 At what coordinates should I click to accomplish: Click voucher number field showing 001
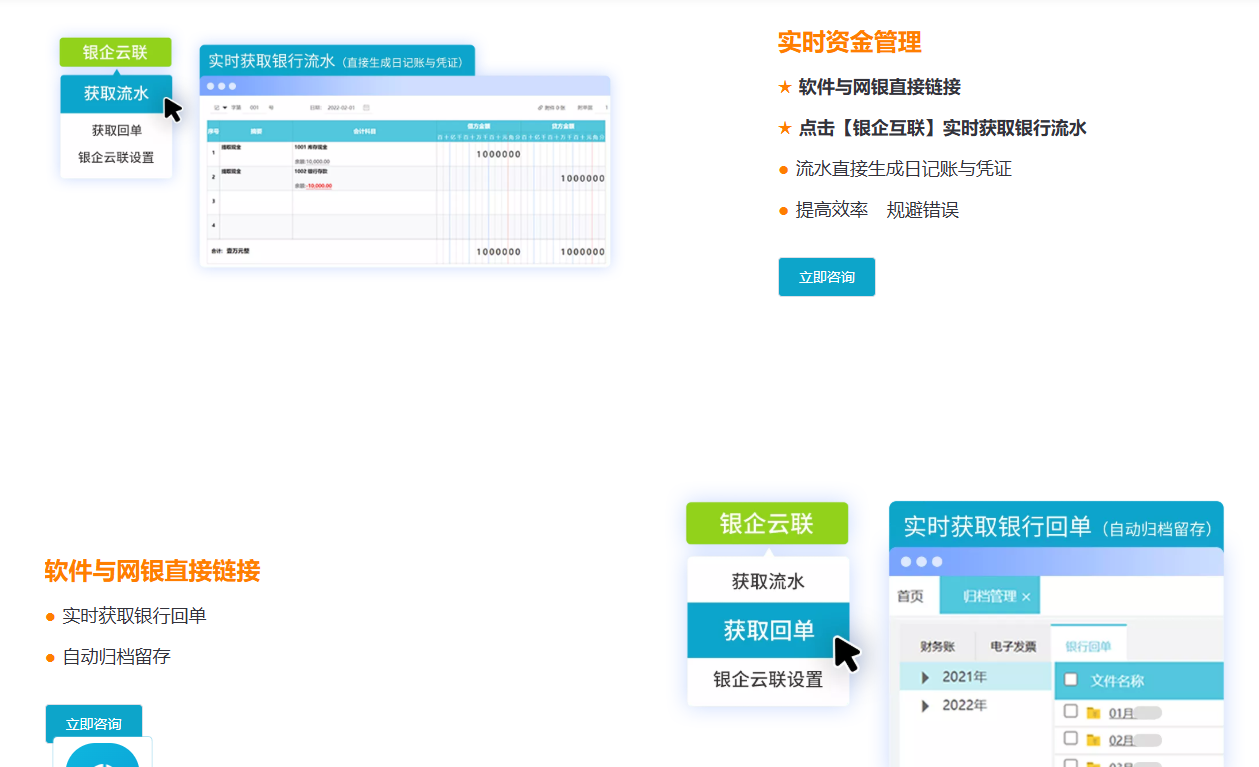[254, 107]
